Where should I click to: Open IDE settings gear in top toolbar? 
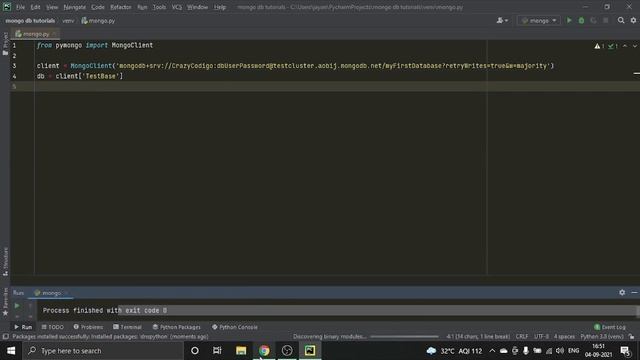(633, 20)
